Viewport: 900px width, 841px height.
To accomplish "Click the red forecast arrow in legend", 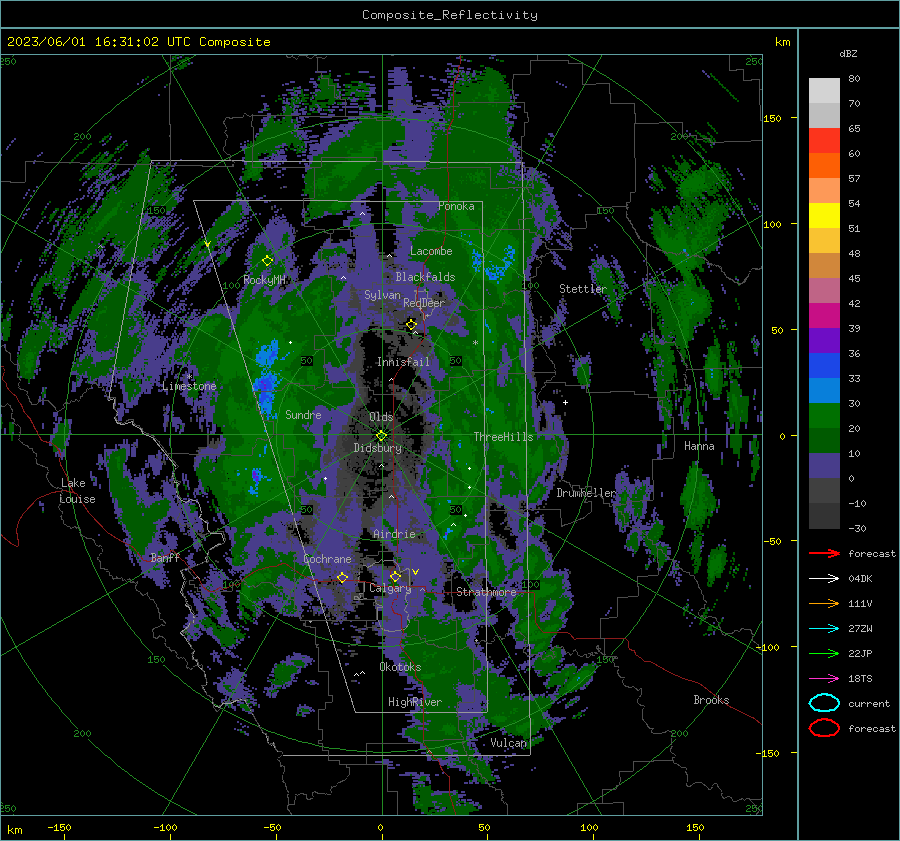I will pyautogui.click(x=824, y=553).
